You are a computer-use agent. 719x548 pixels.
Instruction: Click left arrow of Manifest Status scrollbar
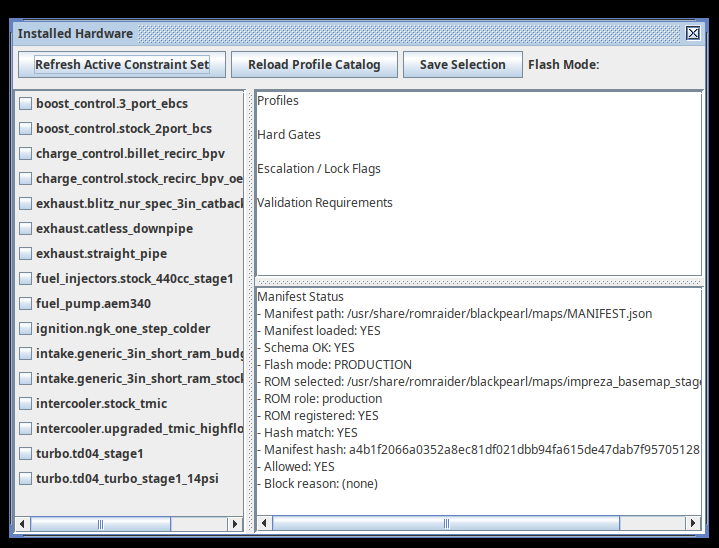click(264, 523)
